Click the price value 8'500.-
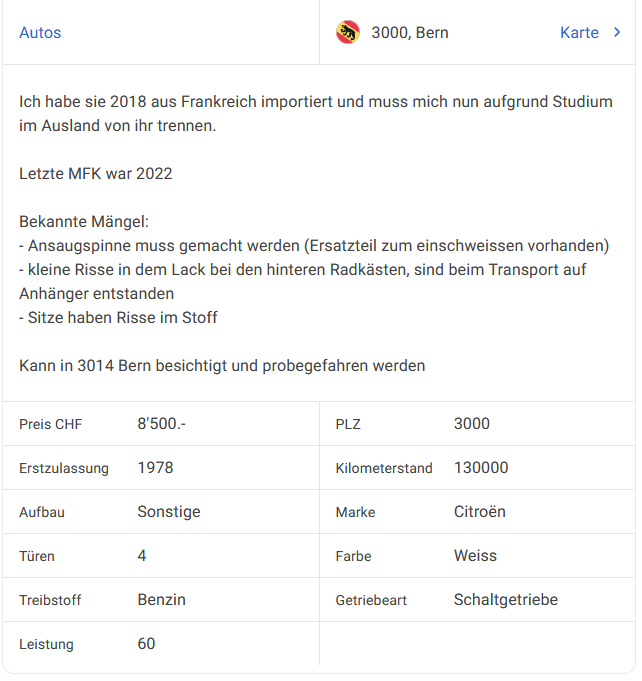The image size is (642, 681). coord(162,424)
